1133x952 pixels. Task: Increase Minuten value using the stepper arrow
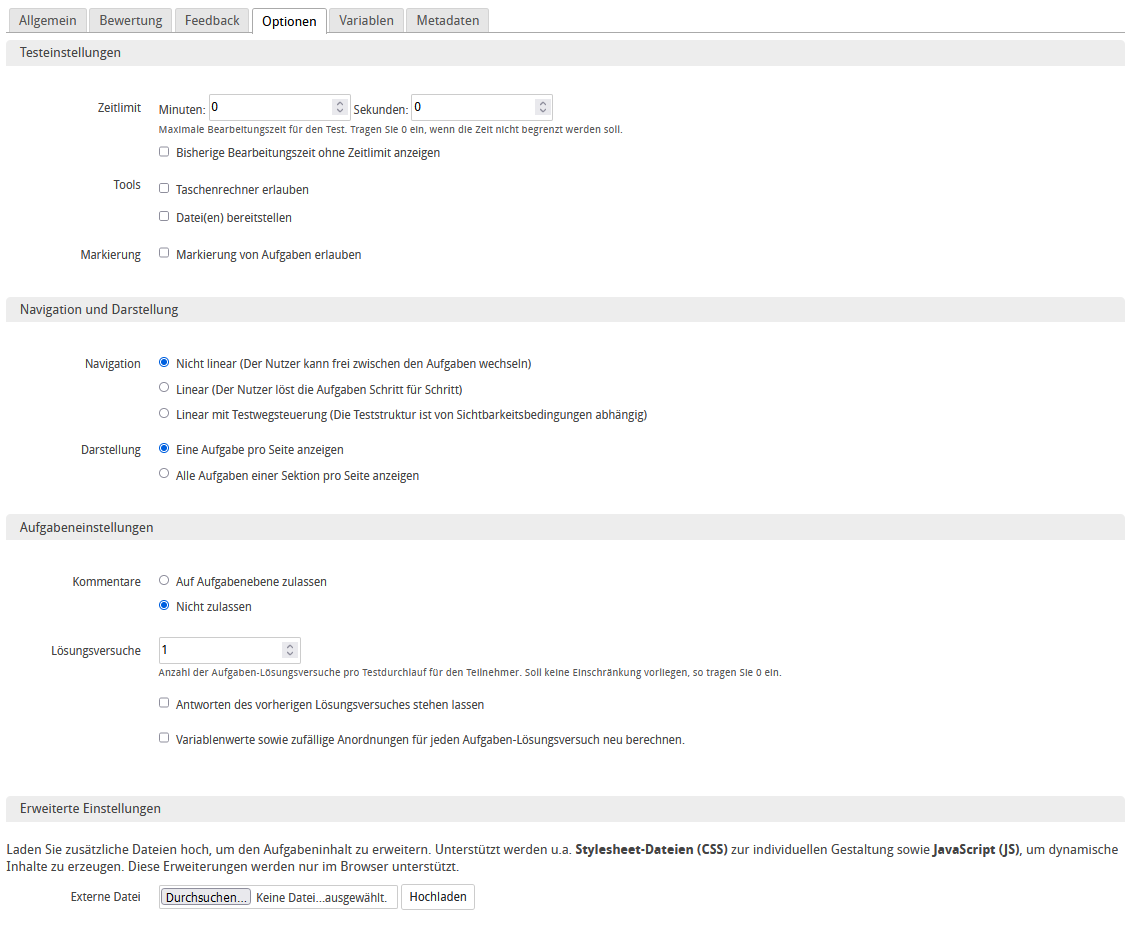[340, 103]
